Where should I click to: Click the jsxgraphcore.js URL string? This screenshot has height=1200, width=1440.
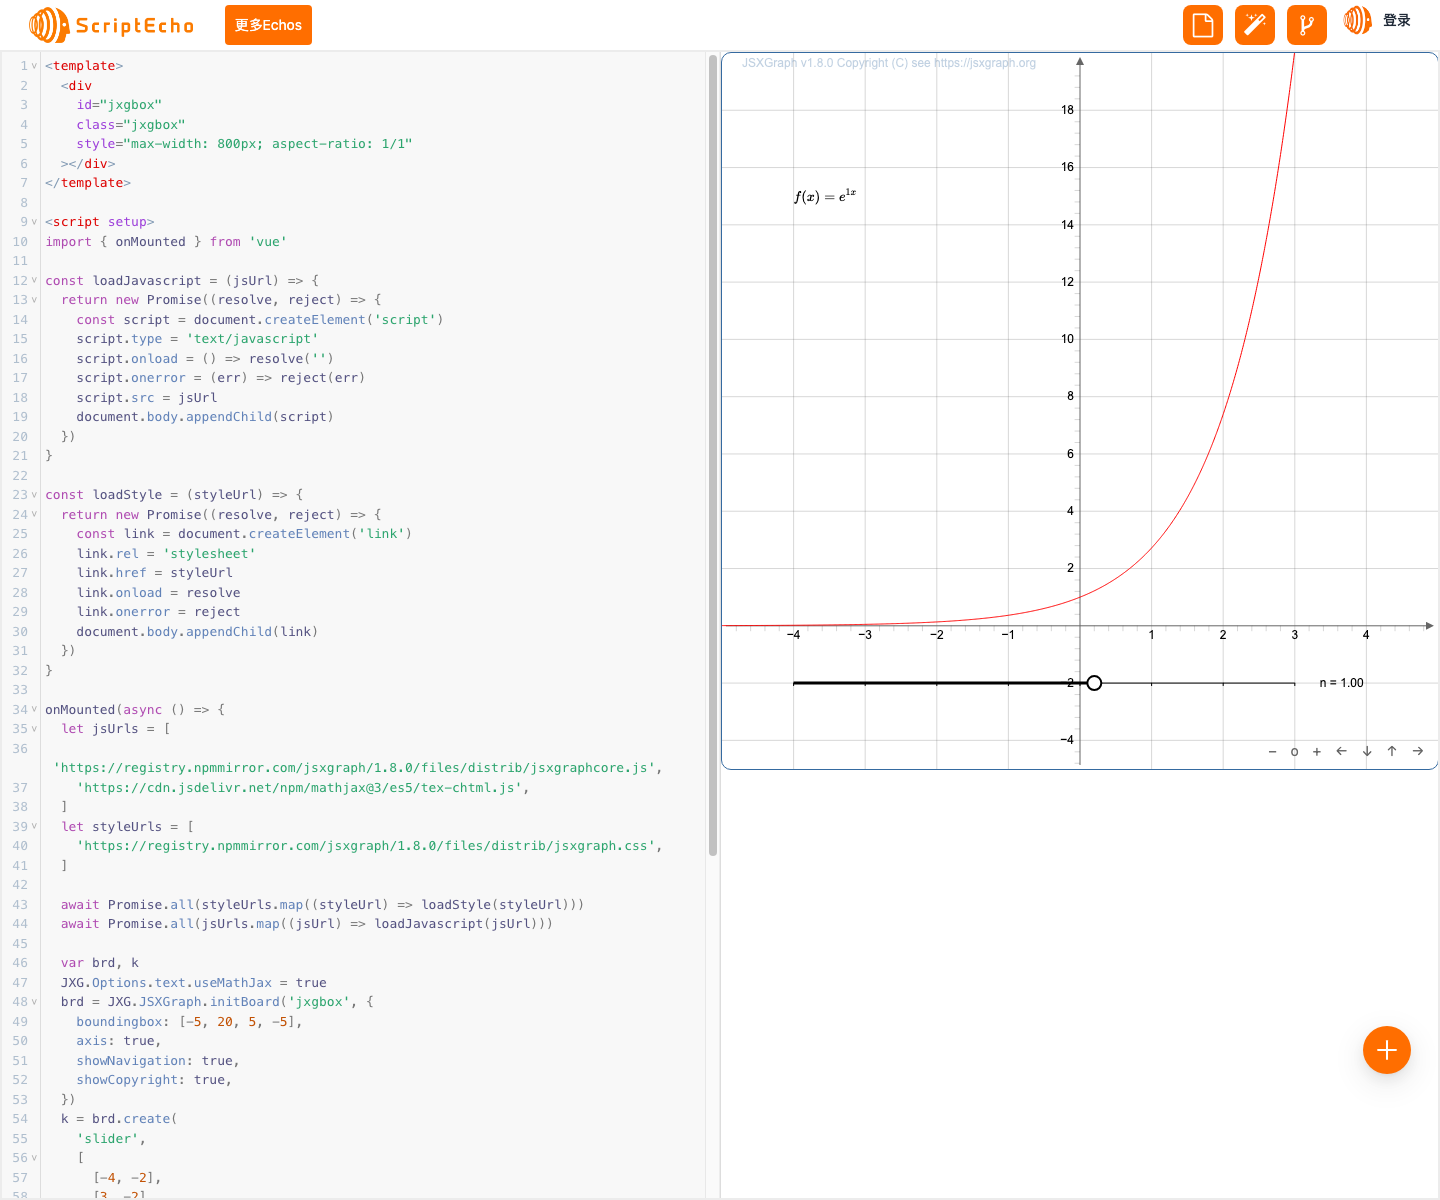pyautogui.click(x=354, y=768)
